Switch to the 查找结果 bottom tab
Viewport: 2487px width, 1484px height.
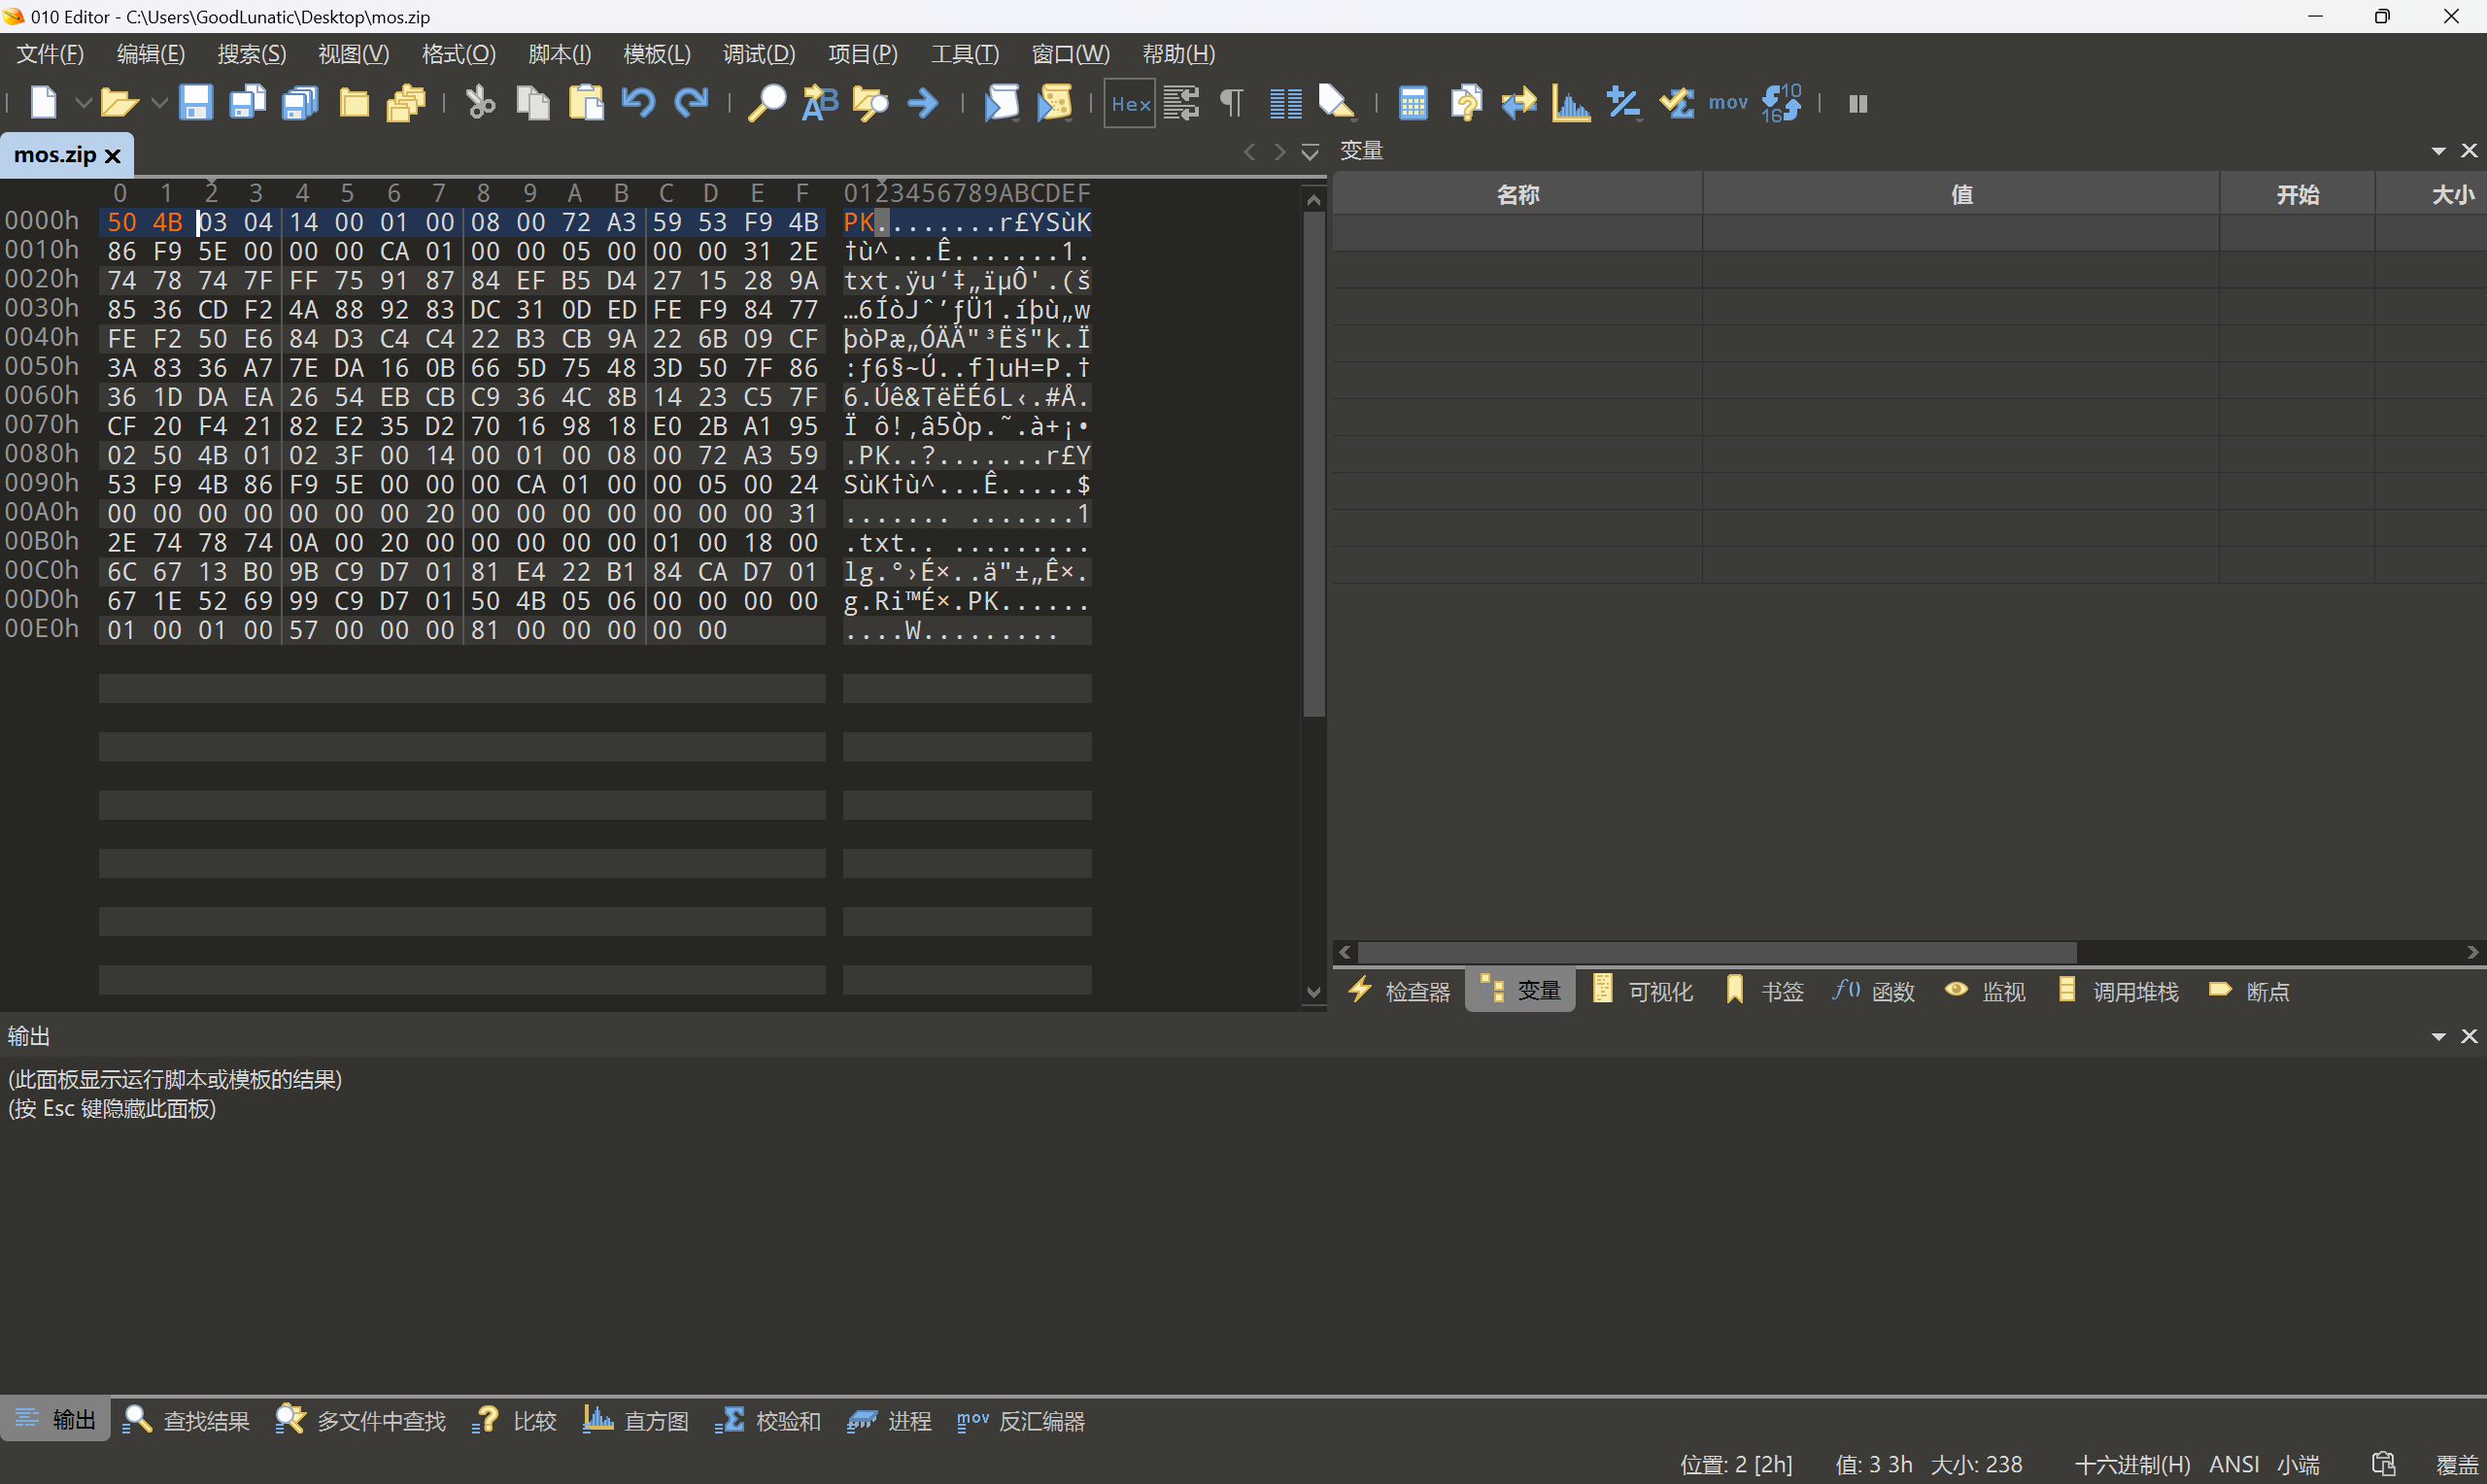(186, 1420)
